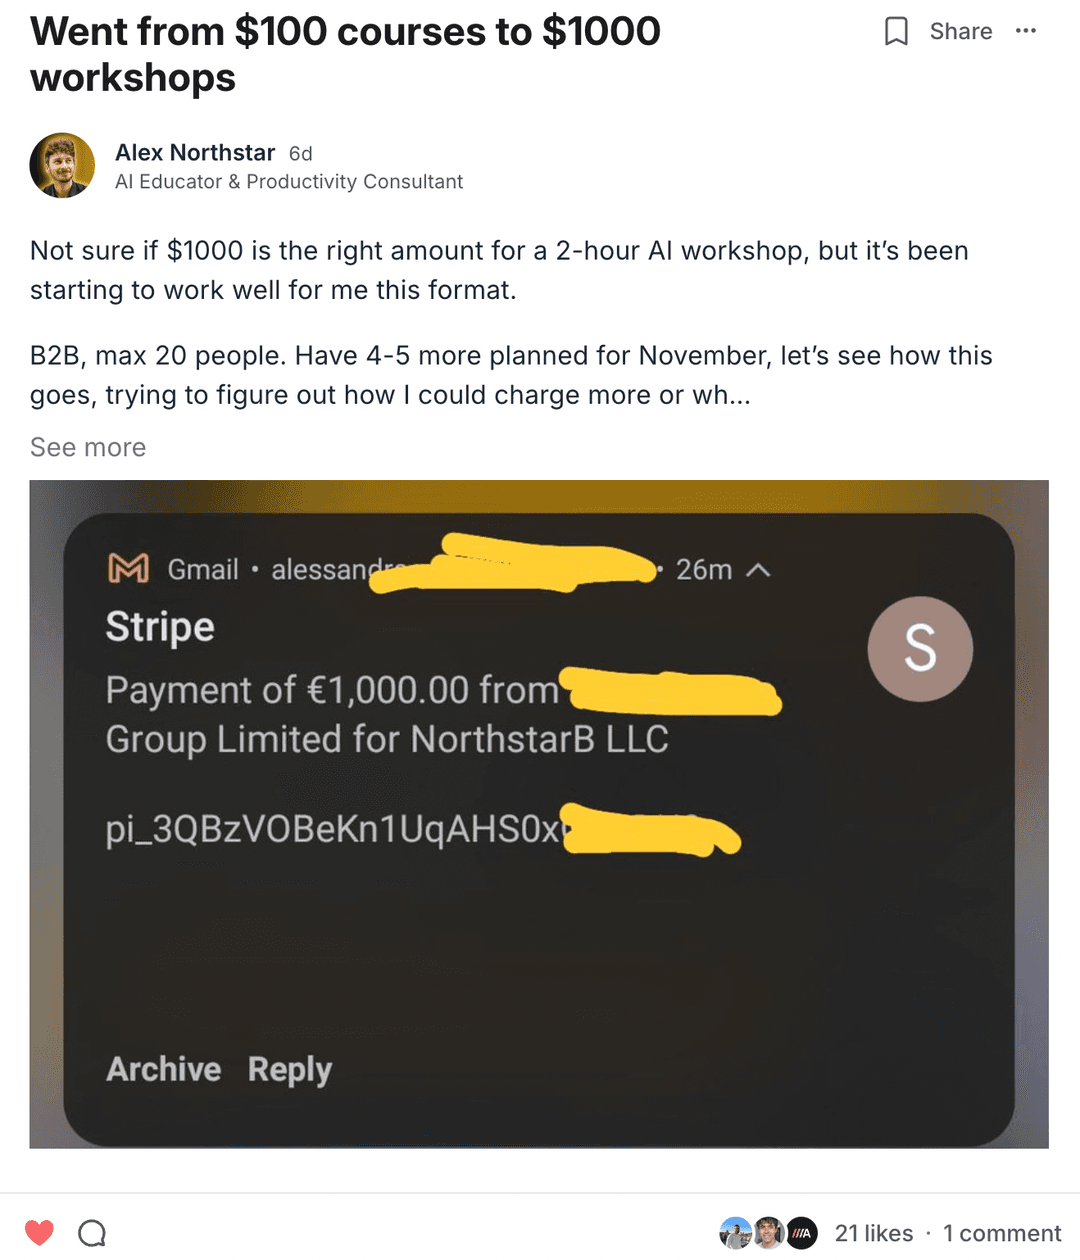
Task: Toggle the red heart like button
Action: click(39, 1233)
